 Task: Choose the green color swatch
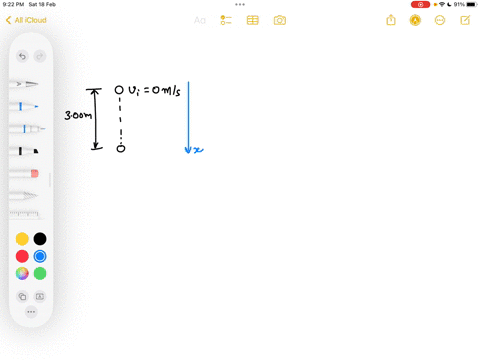40,274
